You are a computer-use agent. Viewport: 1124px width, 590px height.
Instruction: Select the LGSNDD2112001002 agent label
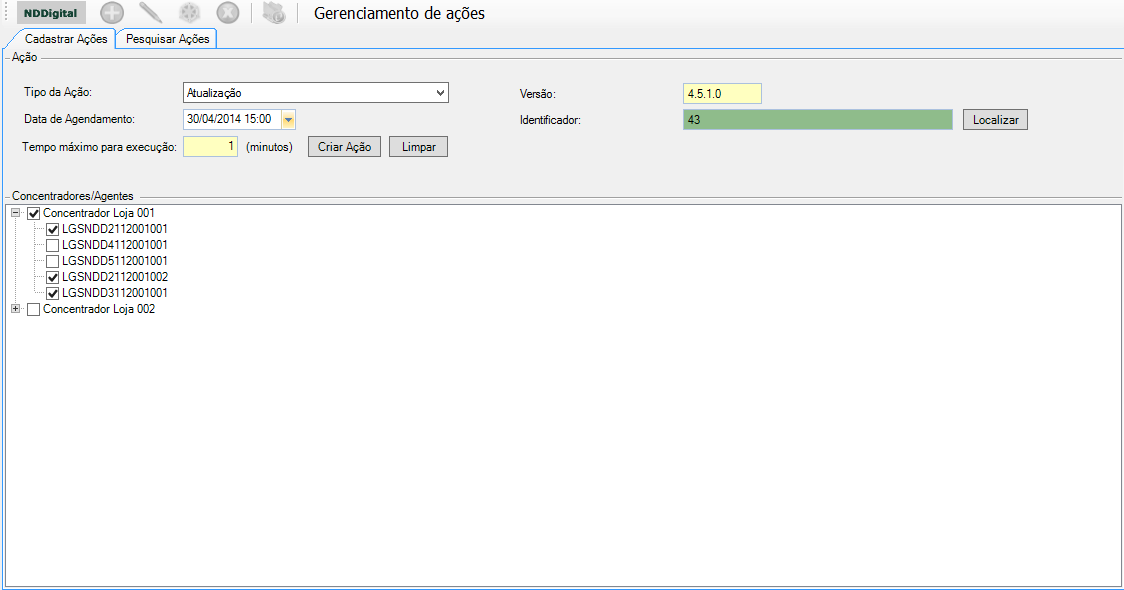(115, 277)
